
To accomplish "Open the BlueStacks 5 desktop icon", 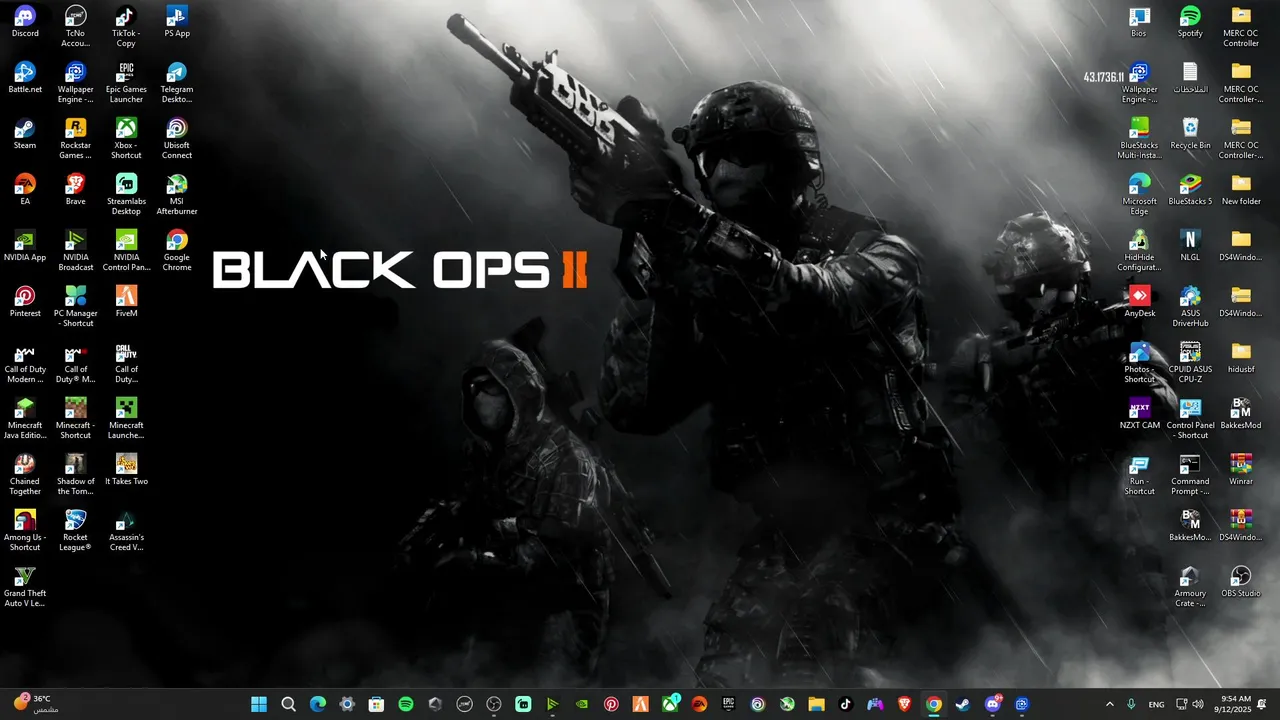I will (1190, 190).
